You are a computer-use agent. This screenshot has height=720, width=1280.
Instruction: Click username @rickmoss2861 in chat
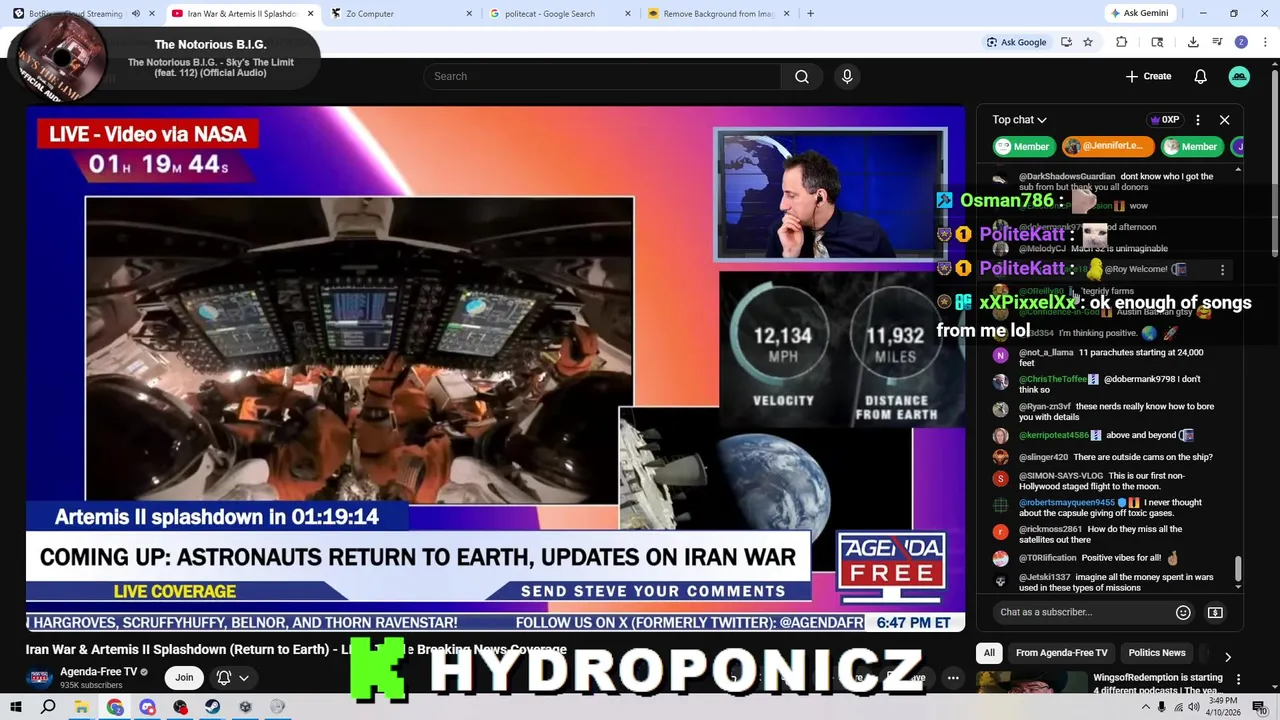(x=1050, y=529)
